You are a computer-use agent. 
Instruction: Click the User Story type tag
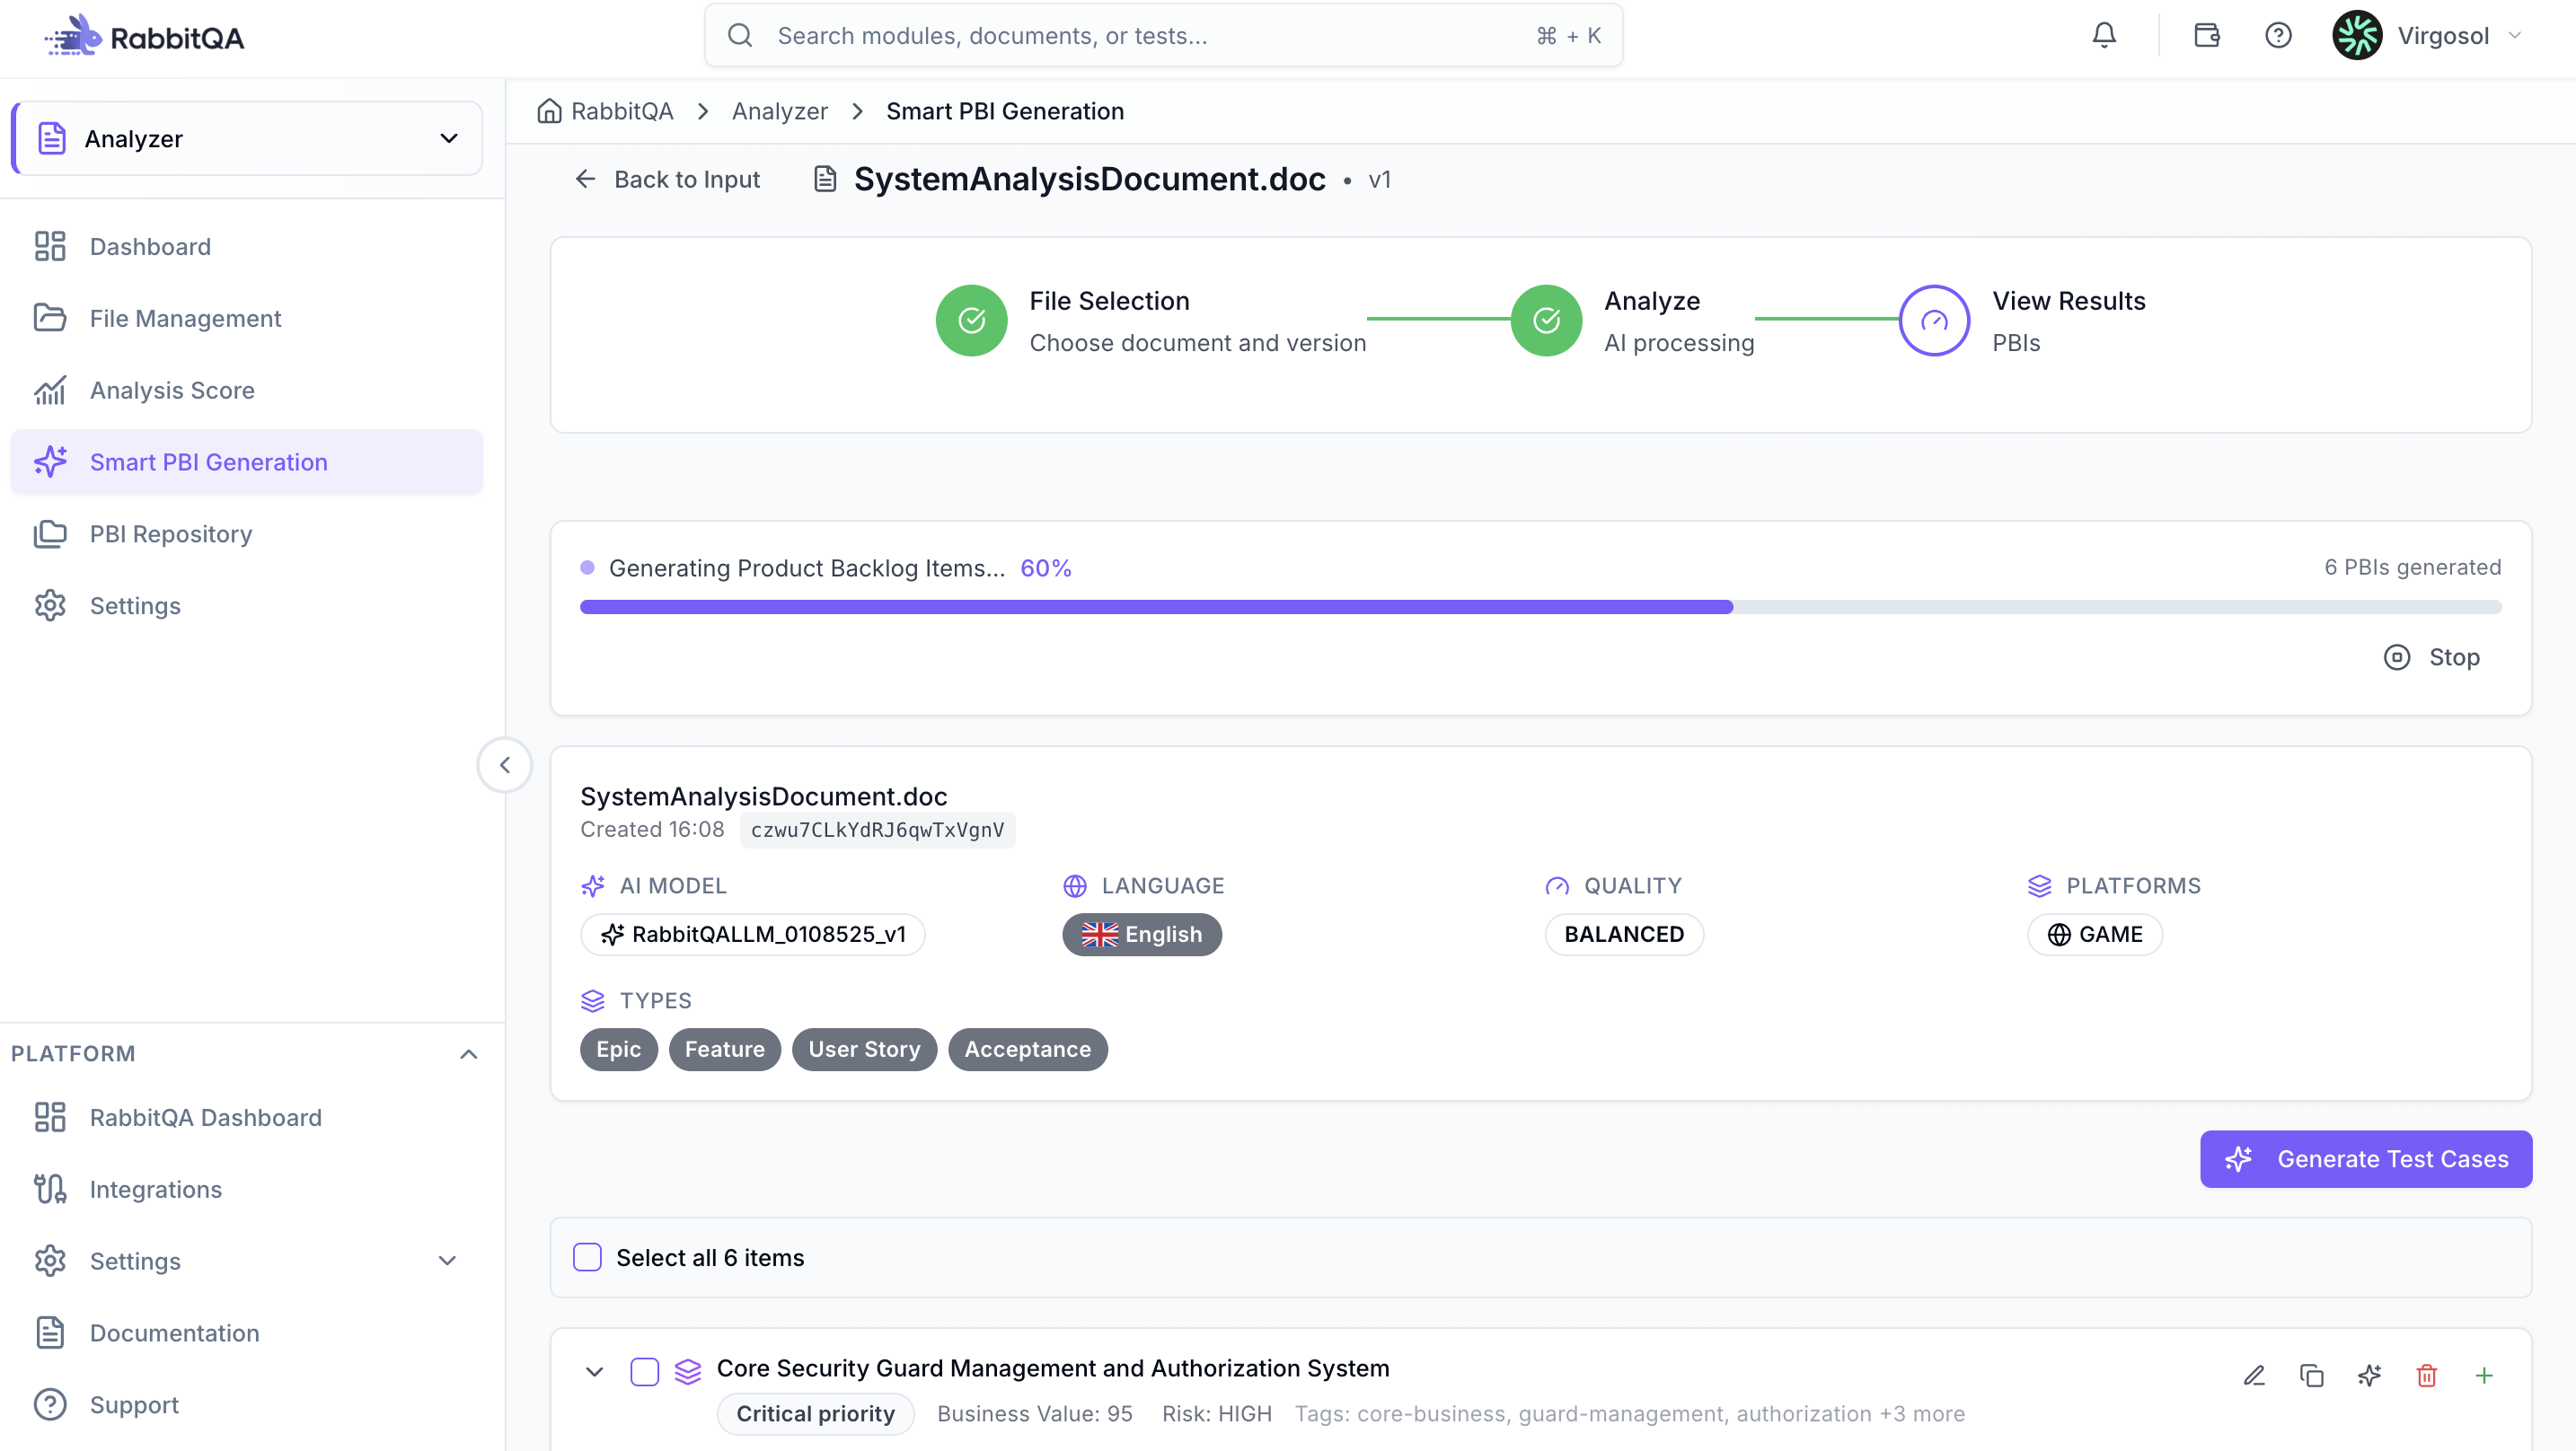pos(864,1049)
